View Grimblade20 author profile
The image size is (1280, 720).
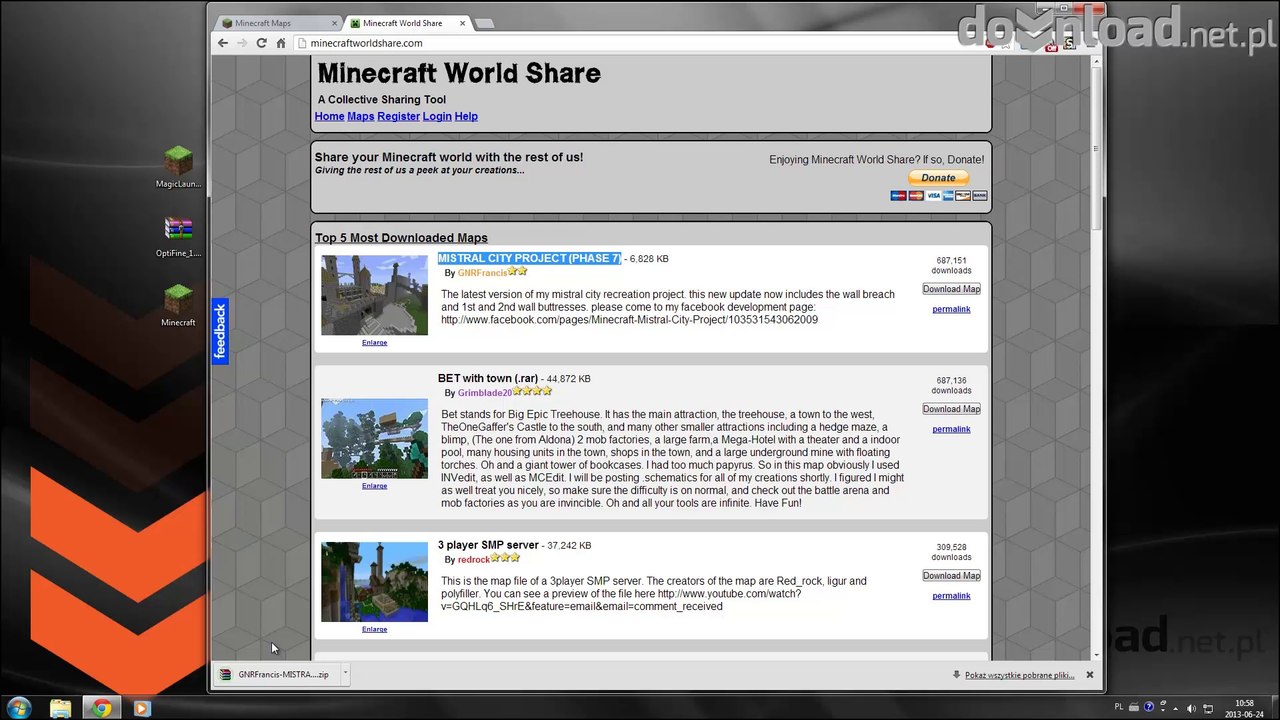pos(485,393)
